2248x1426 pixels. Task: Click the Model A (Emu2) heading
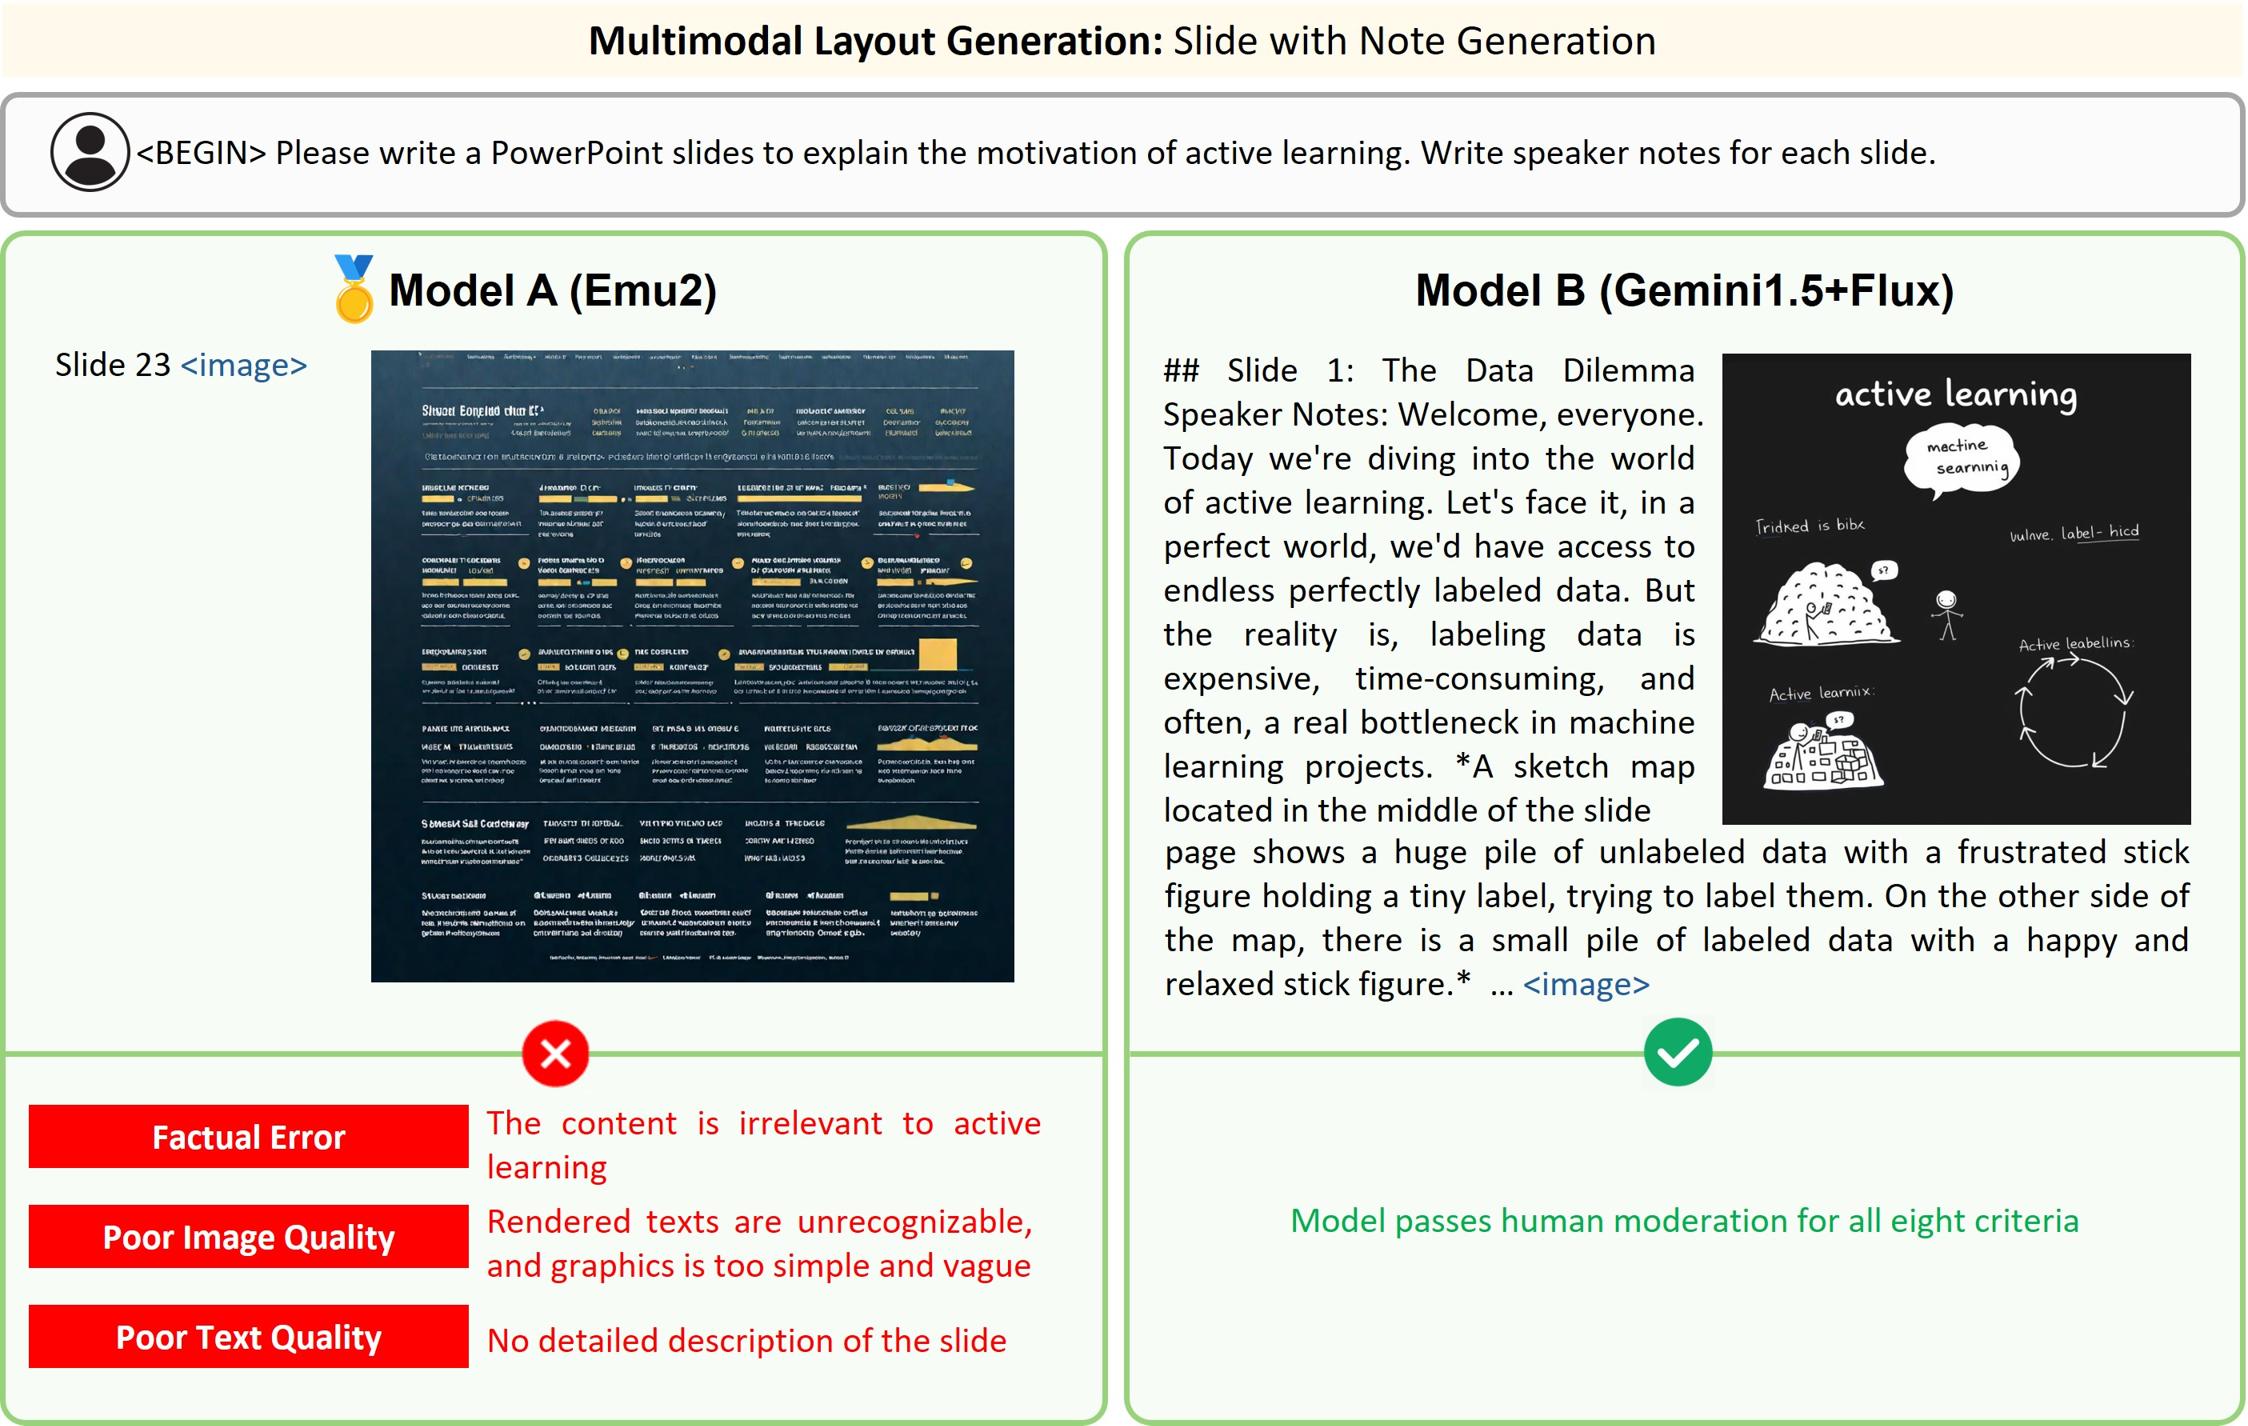point(552,290)
